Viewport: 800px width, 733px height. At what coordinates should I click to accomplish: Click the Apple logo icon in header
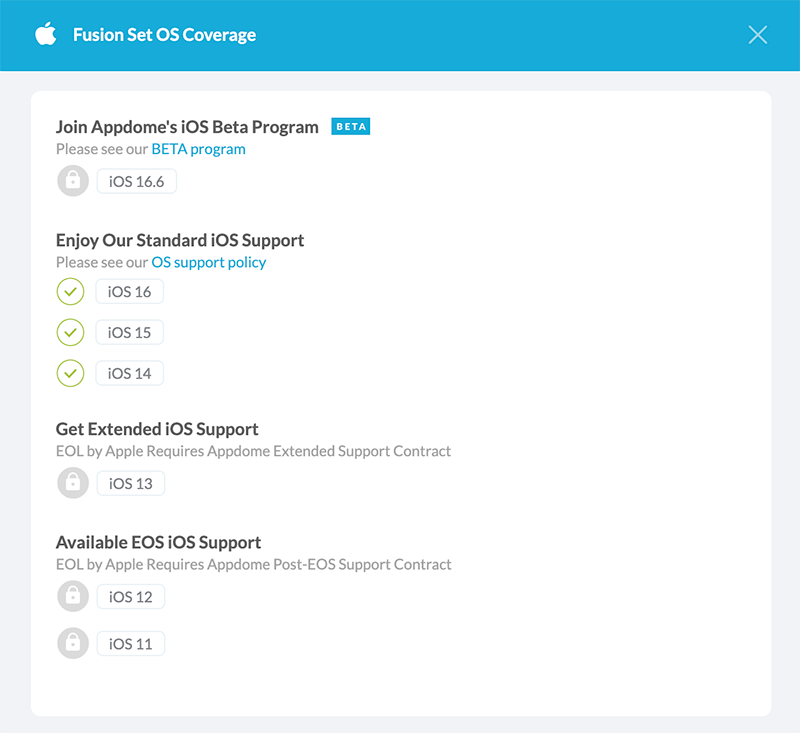(x=45, y=35)
